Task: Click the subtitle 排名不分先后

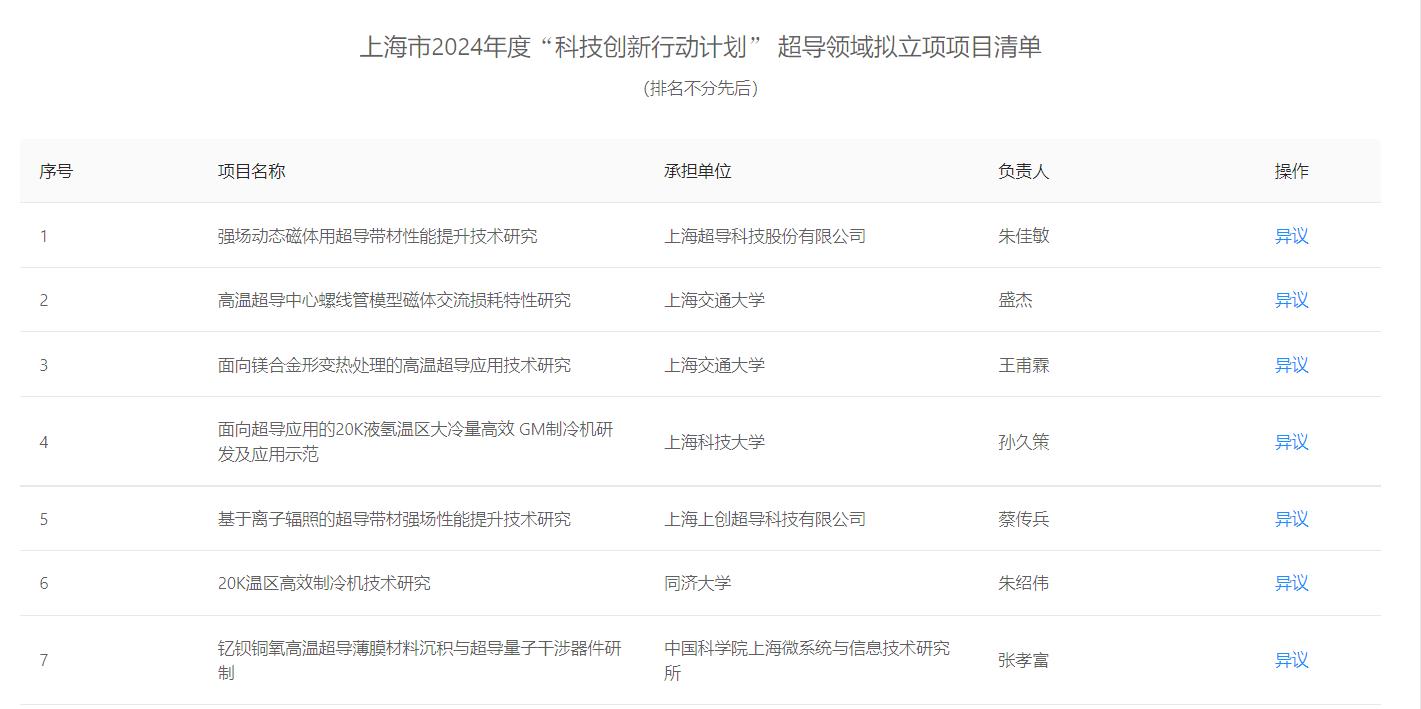Action: click(x=700, y=88)
